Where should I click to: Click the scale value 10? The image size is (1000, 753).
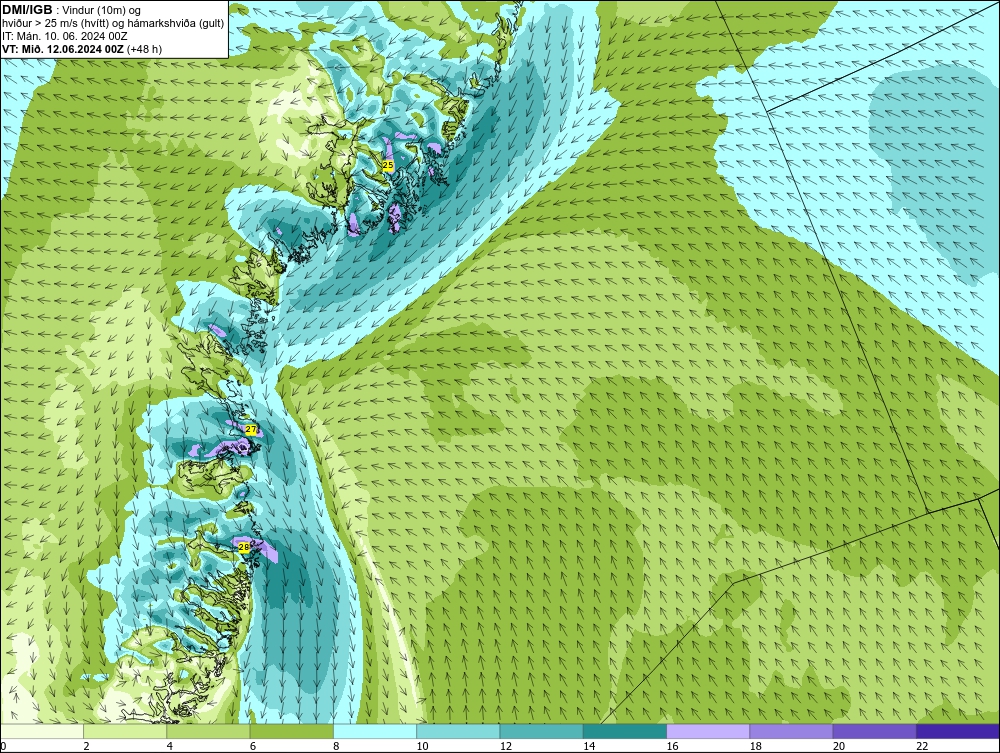click(422, 747)
